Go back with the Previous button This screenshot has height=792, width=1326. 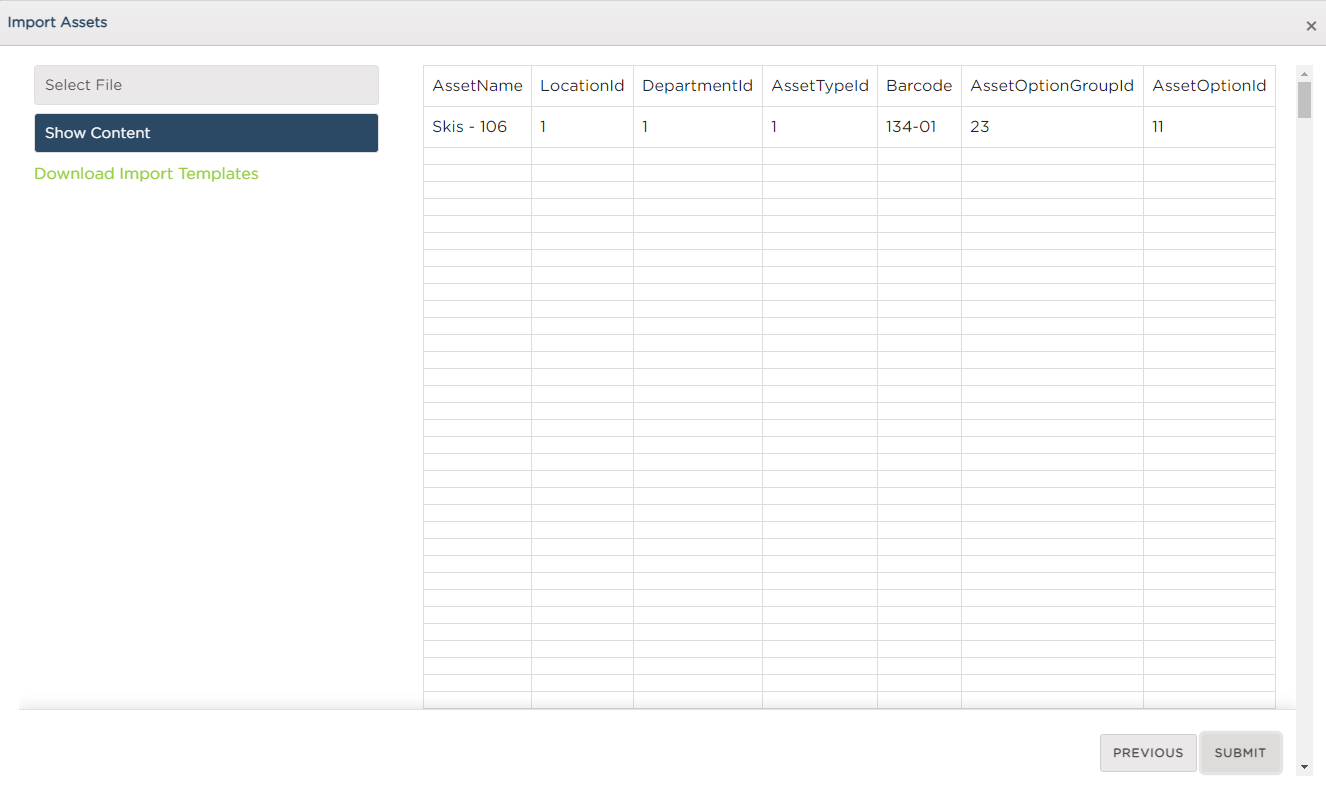click(x=1148, y=753)
